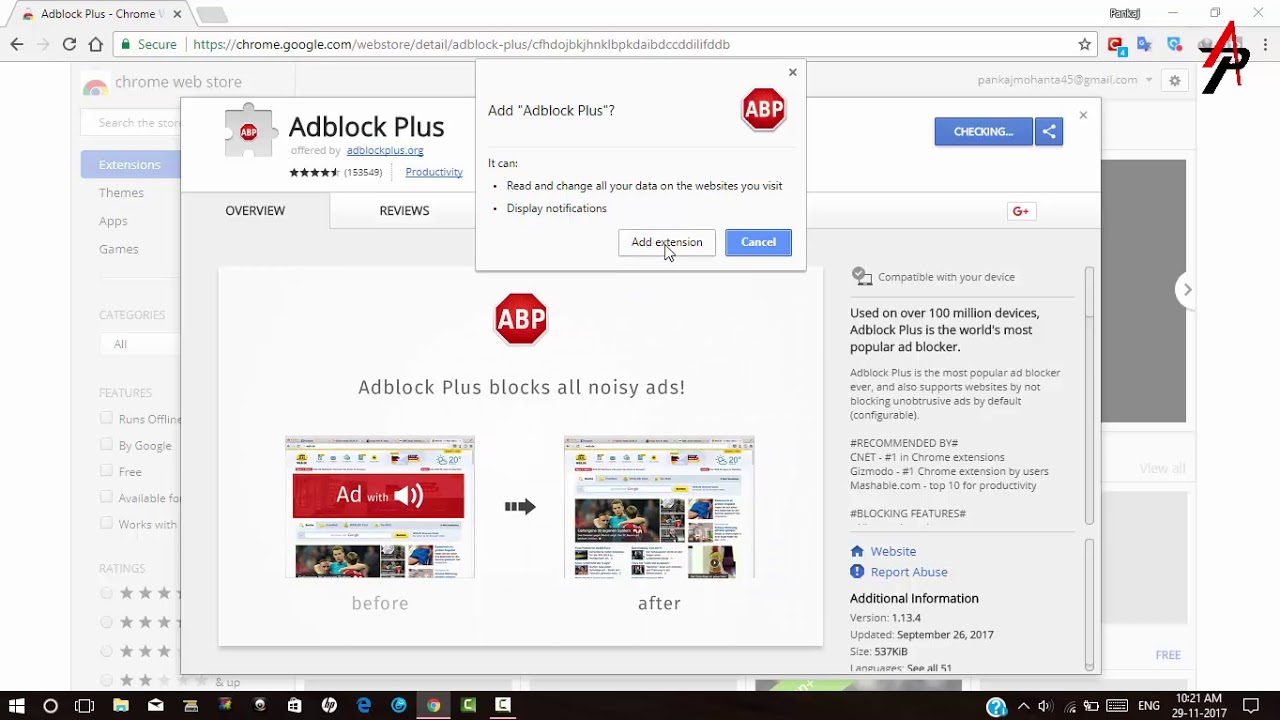Open a new tab button
The width and height of the screenshot is (1280, 720).
click(211, 14)
